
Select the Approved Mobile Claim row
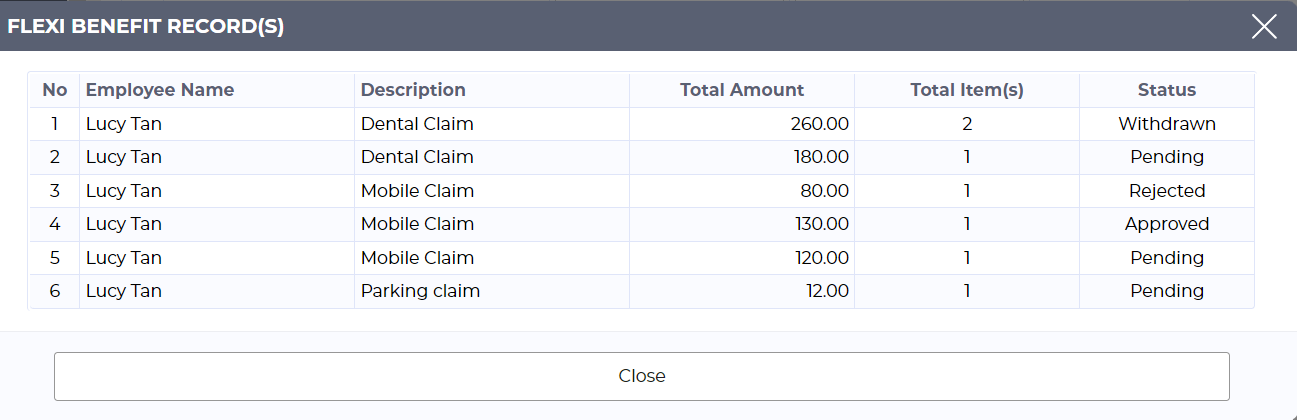(x=417, y=224)
